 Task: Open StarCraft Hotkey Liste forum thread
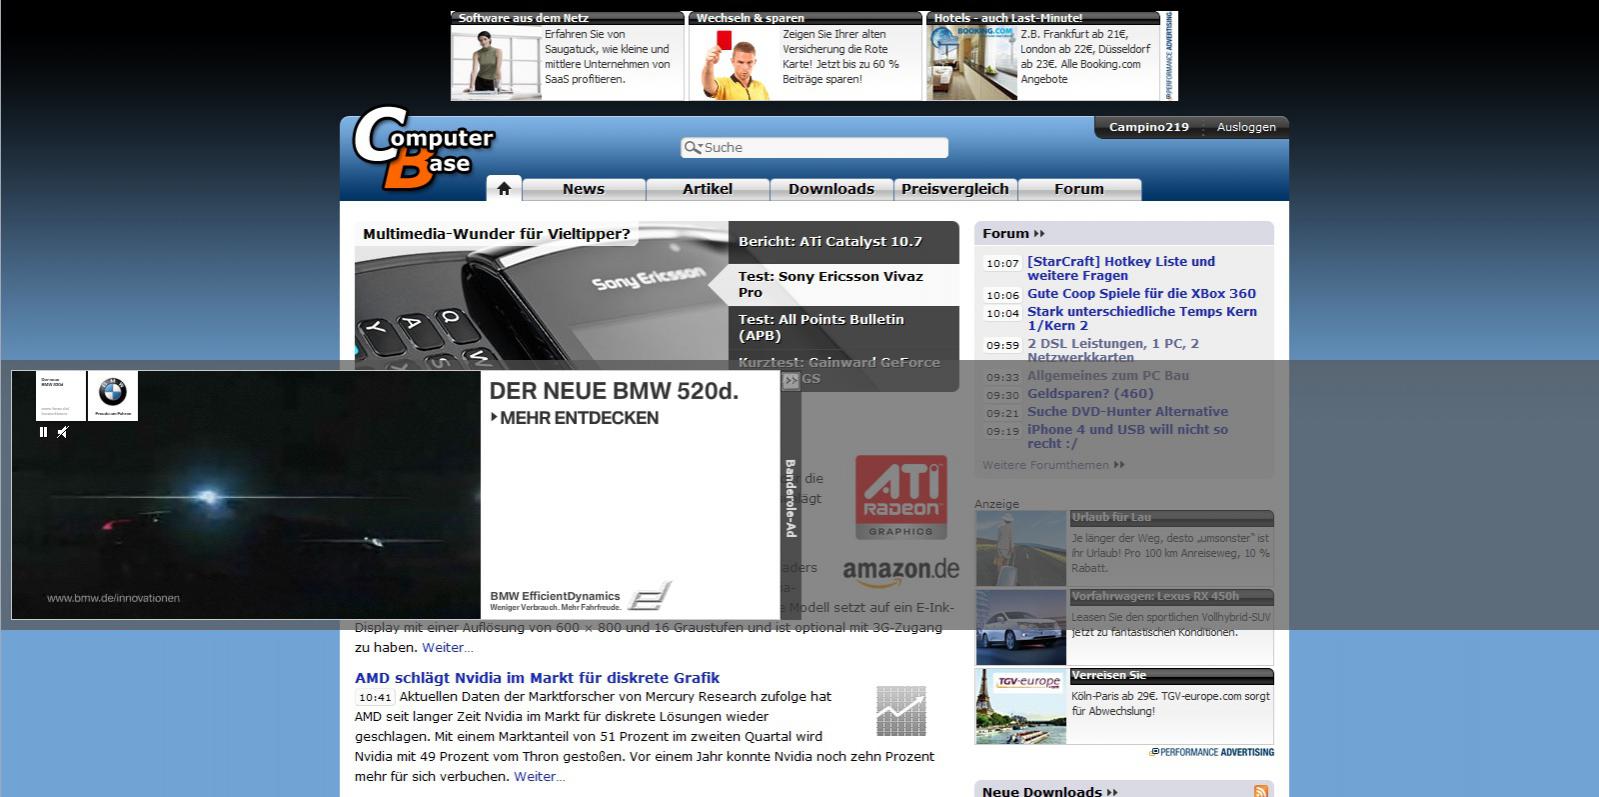point(1121,268)
